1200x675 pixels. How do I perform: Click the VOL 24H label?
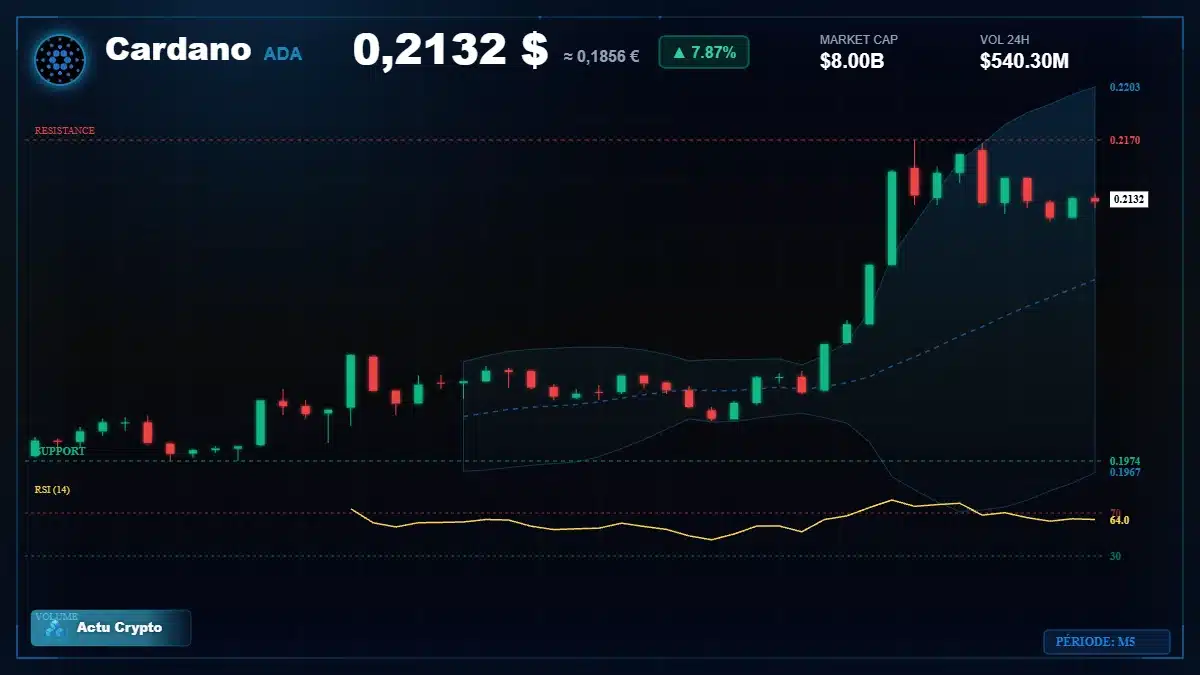coord(1005,40)
